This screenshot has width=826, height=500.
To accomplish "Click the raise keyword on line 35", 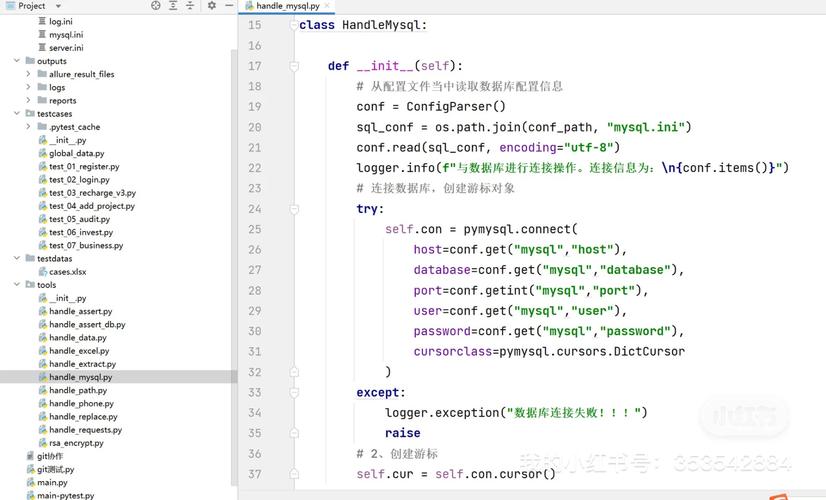I will [402, 433].
